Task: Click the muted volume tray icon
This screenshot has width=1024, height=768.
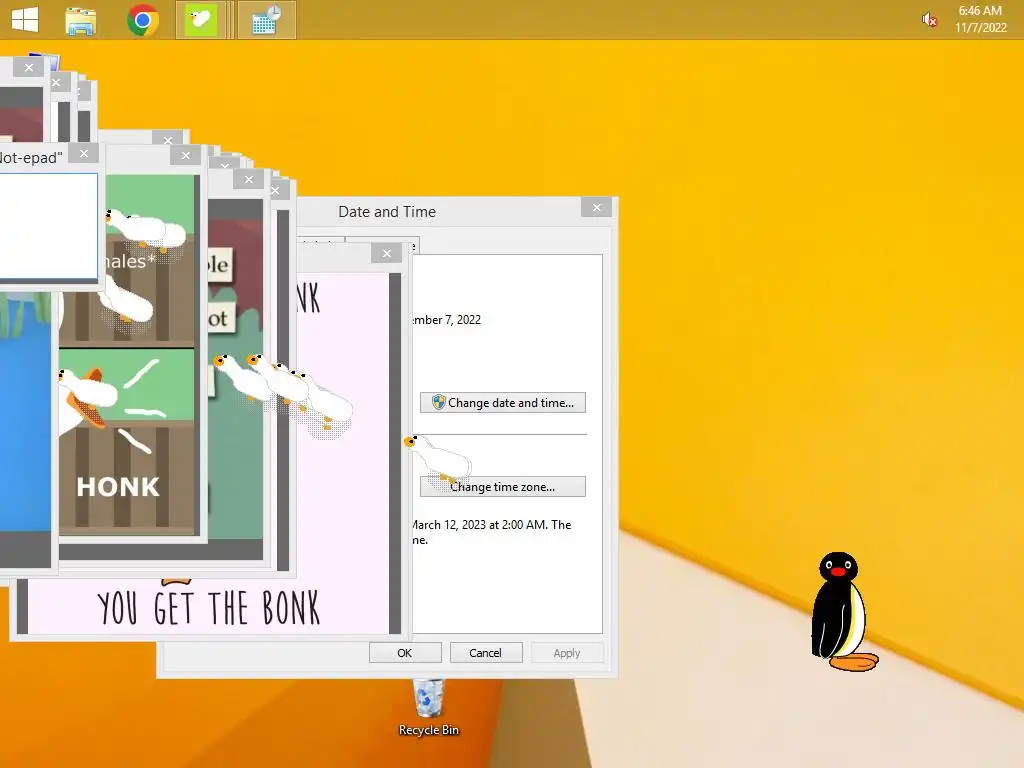Action: [x=929, y=20]
